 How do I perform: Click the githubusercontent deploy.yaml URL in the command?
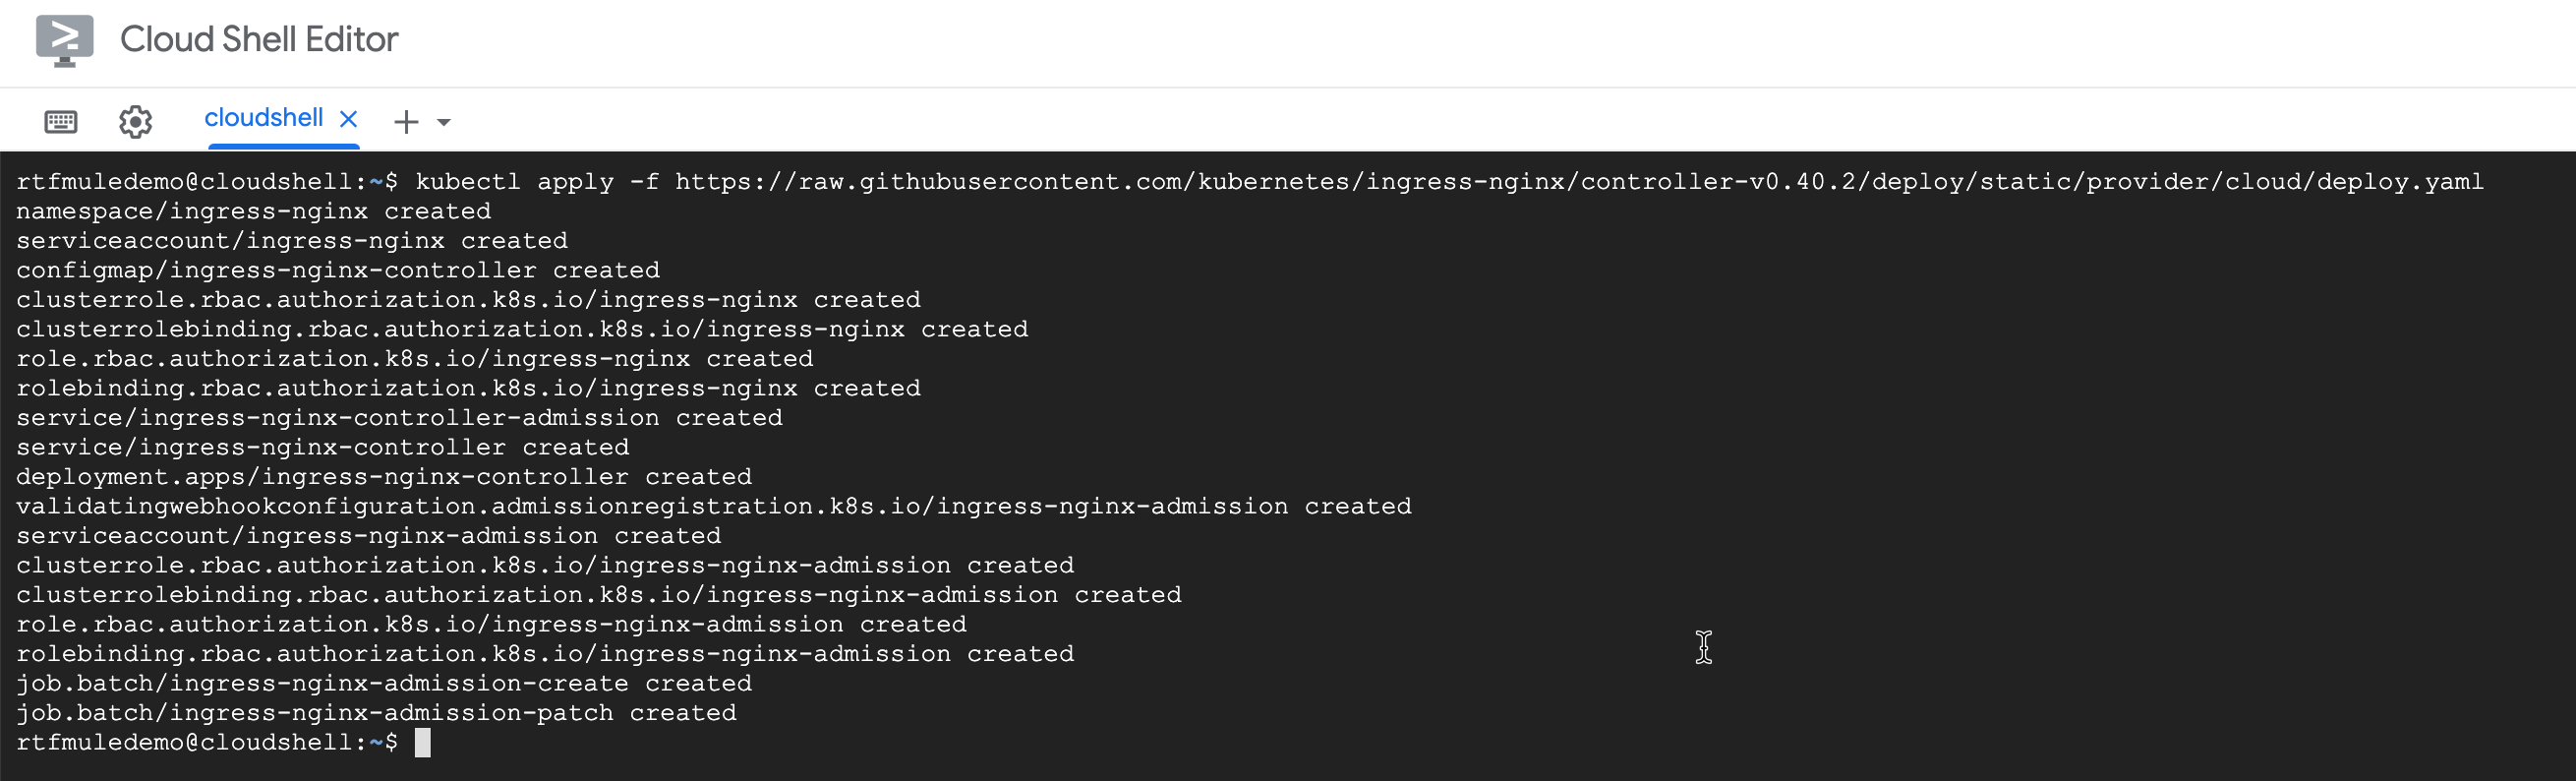[x=1579, y=182]
